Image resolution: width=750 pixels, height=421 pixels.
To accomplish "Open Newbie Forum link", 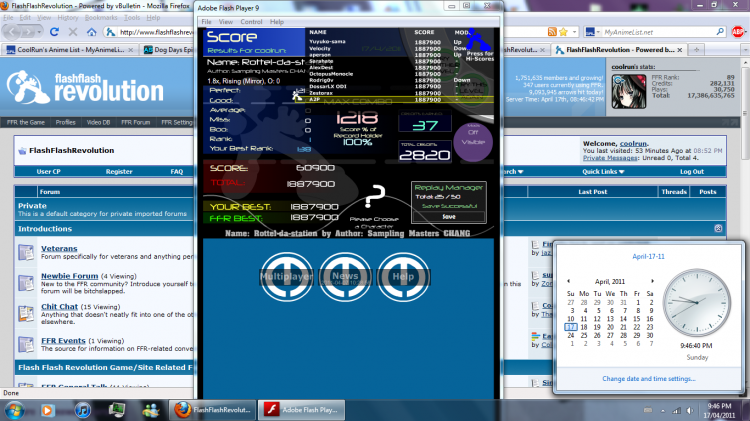I will coord(69,276).
